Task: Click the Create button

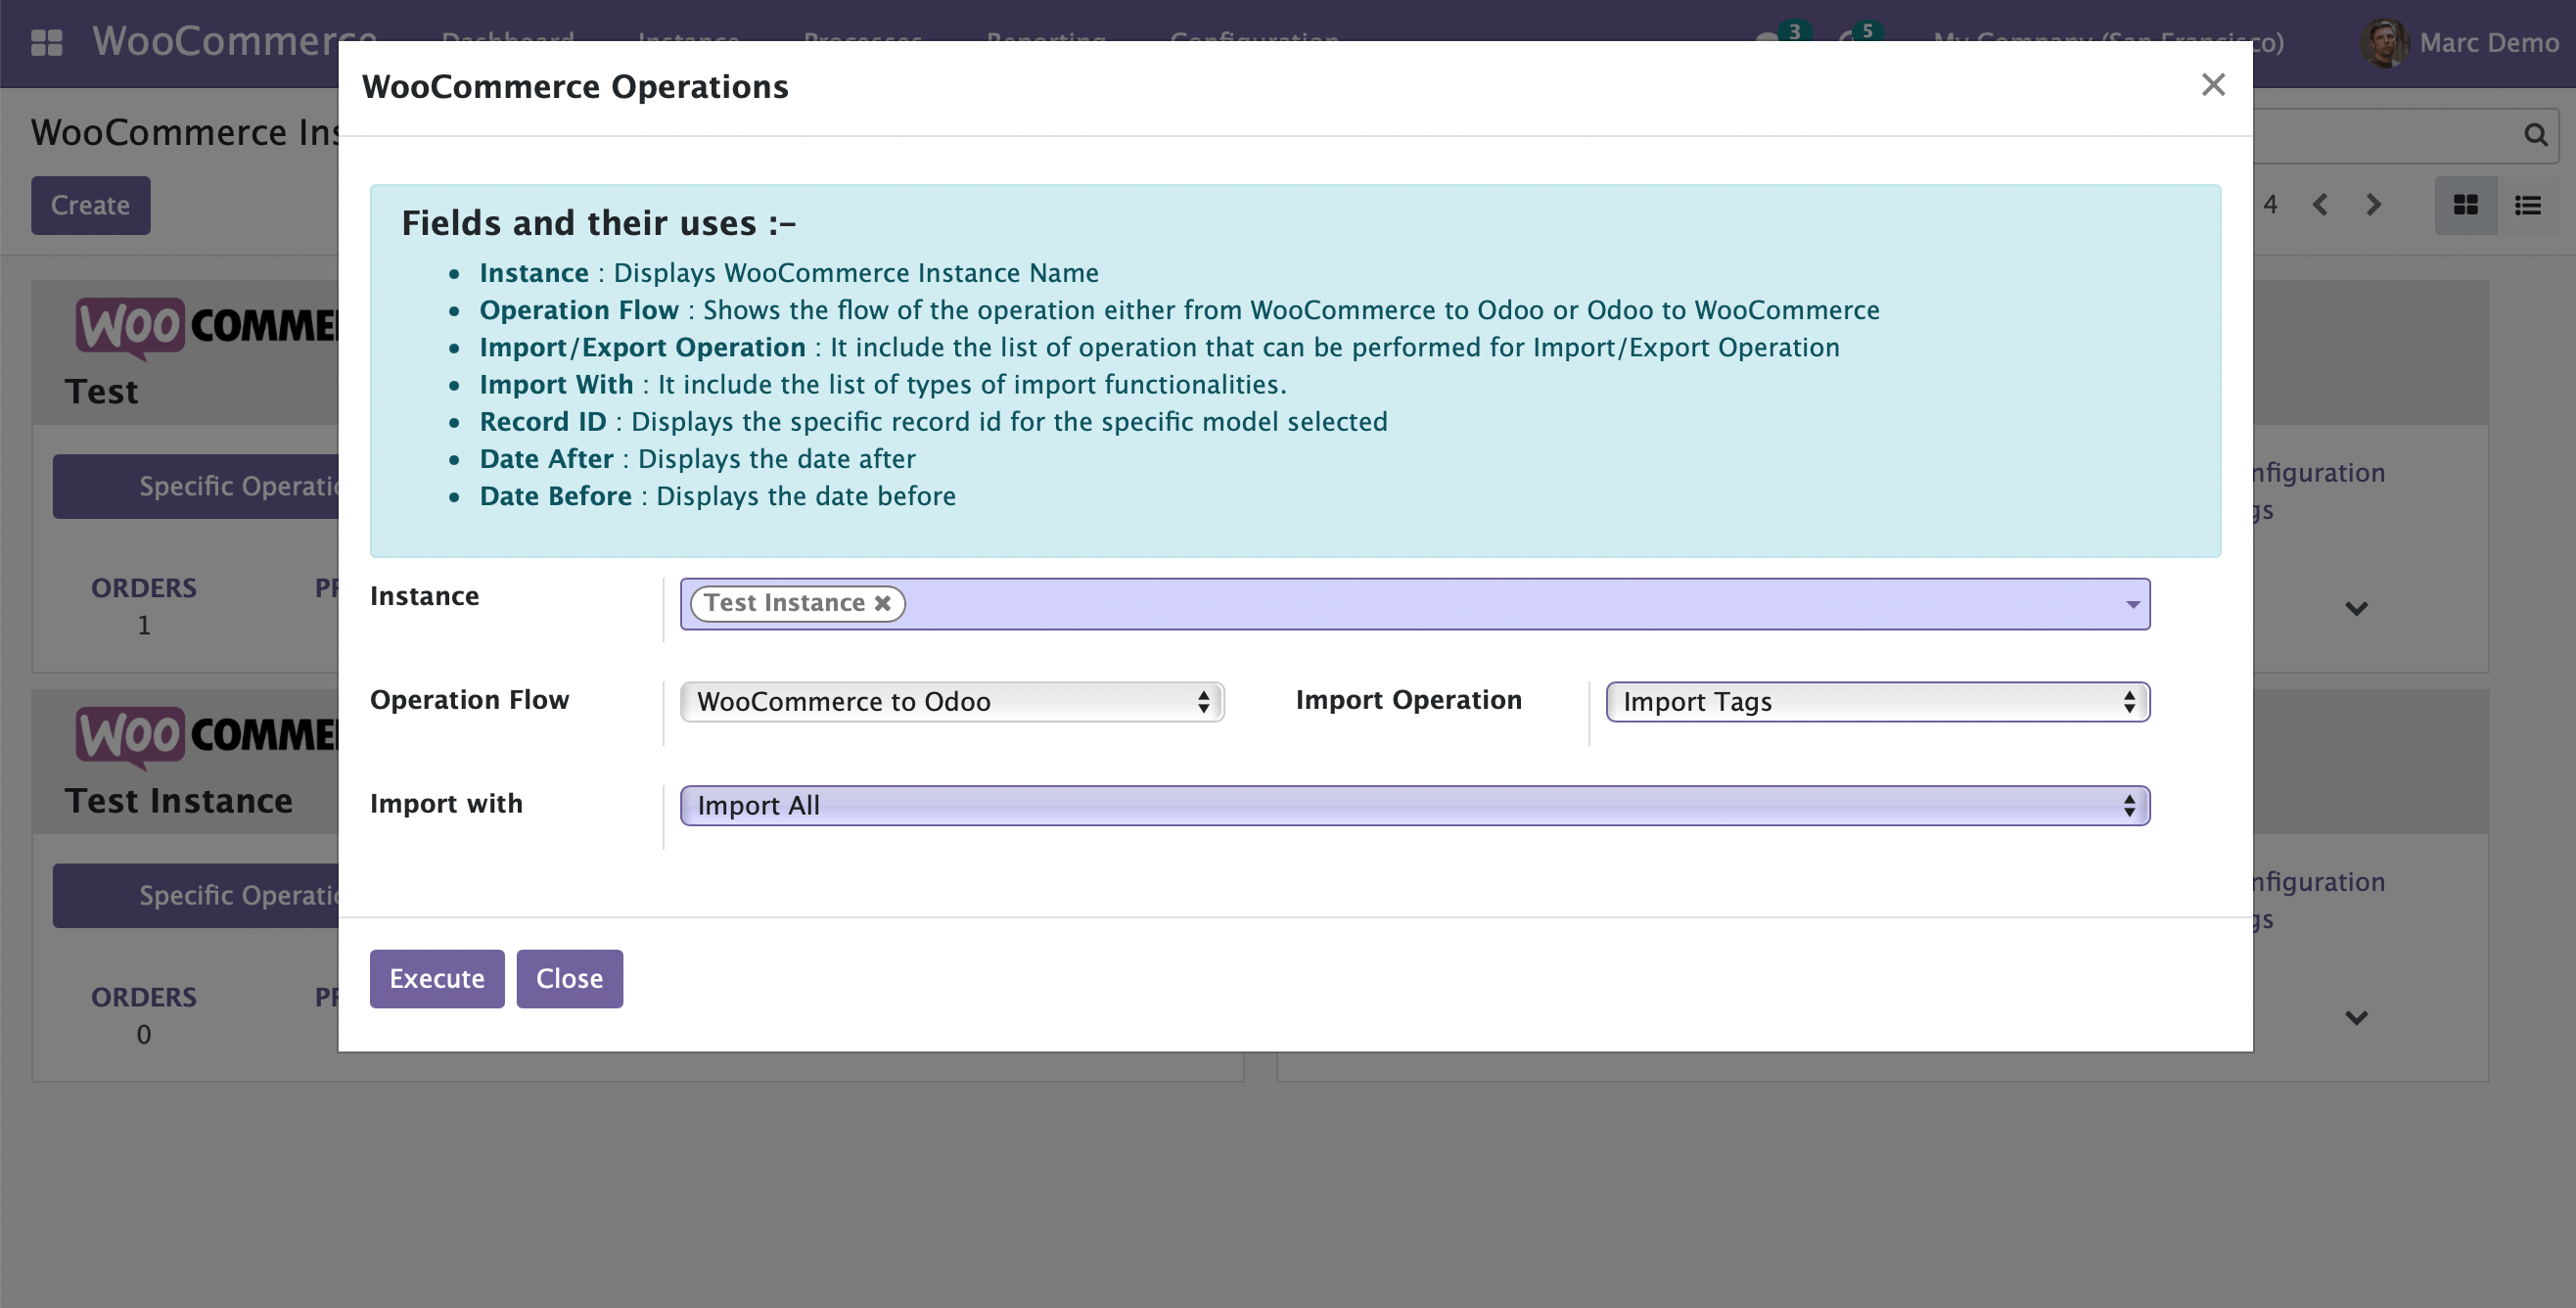Action: (x=90, y=205)
